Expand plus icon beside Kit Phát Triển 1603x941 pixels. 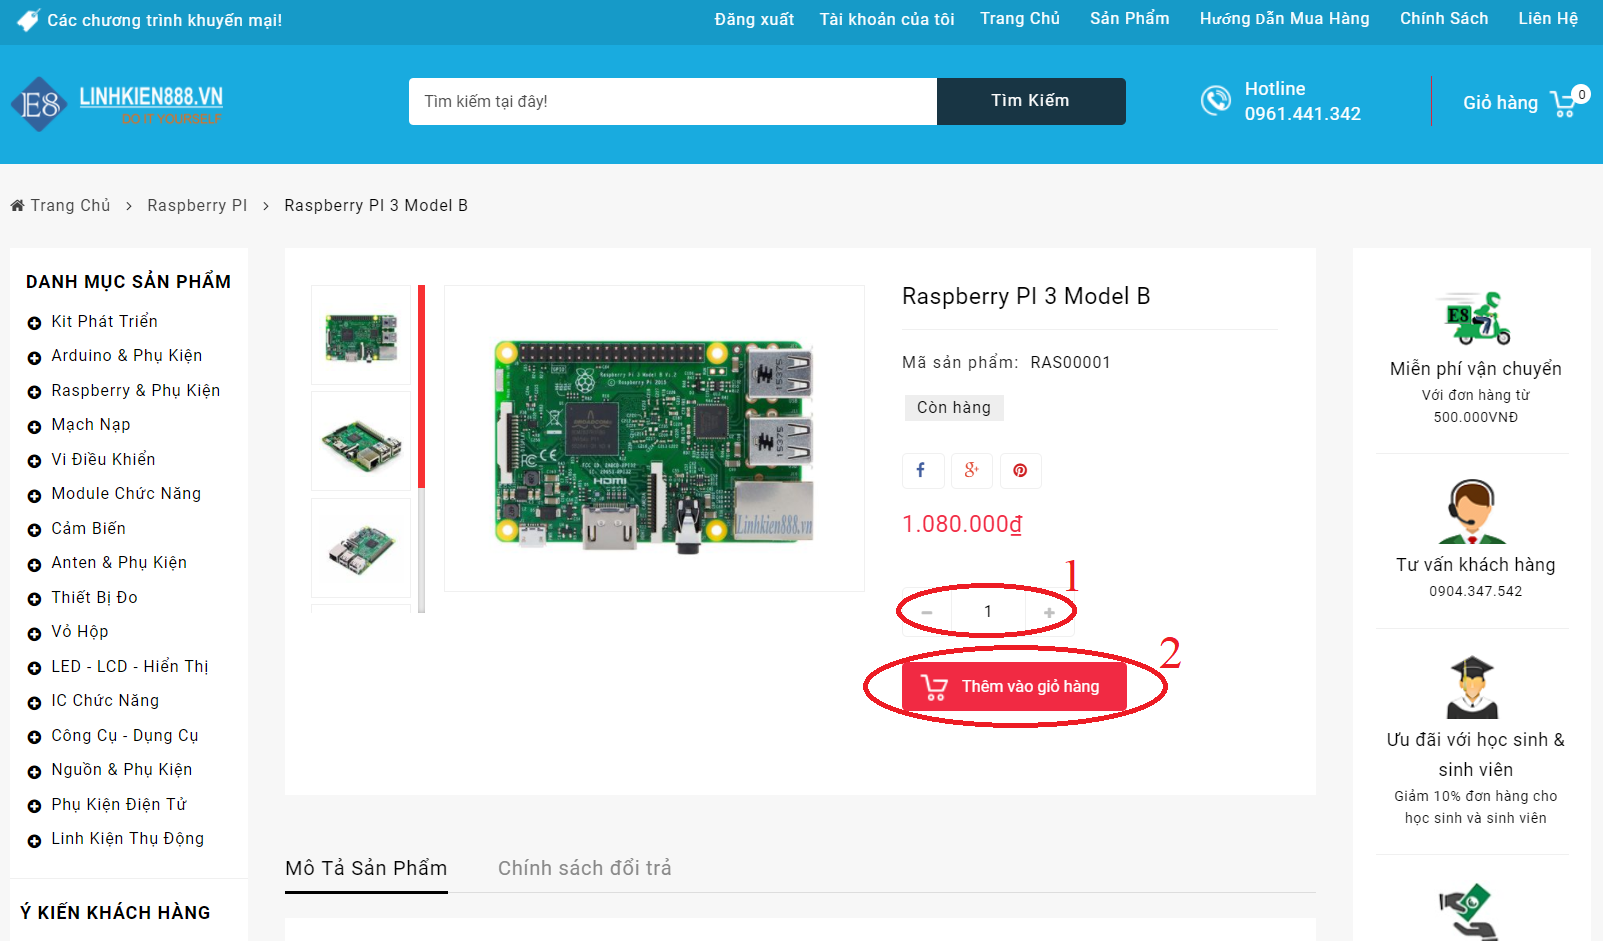click(34, 323)
